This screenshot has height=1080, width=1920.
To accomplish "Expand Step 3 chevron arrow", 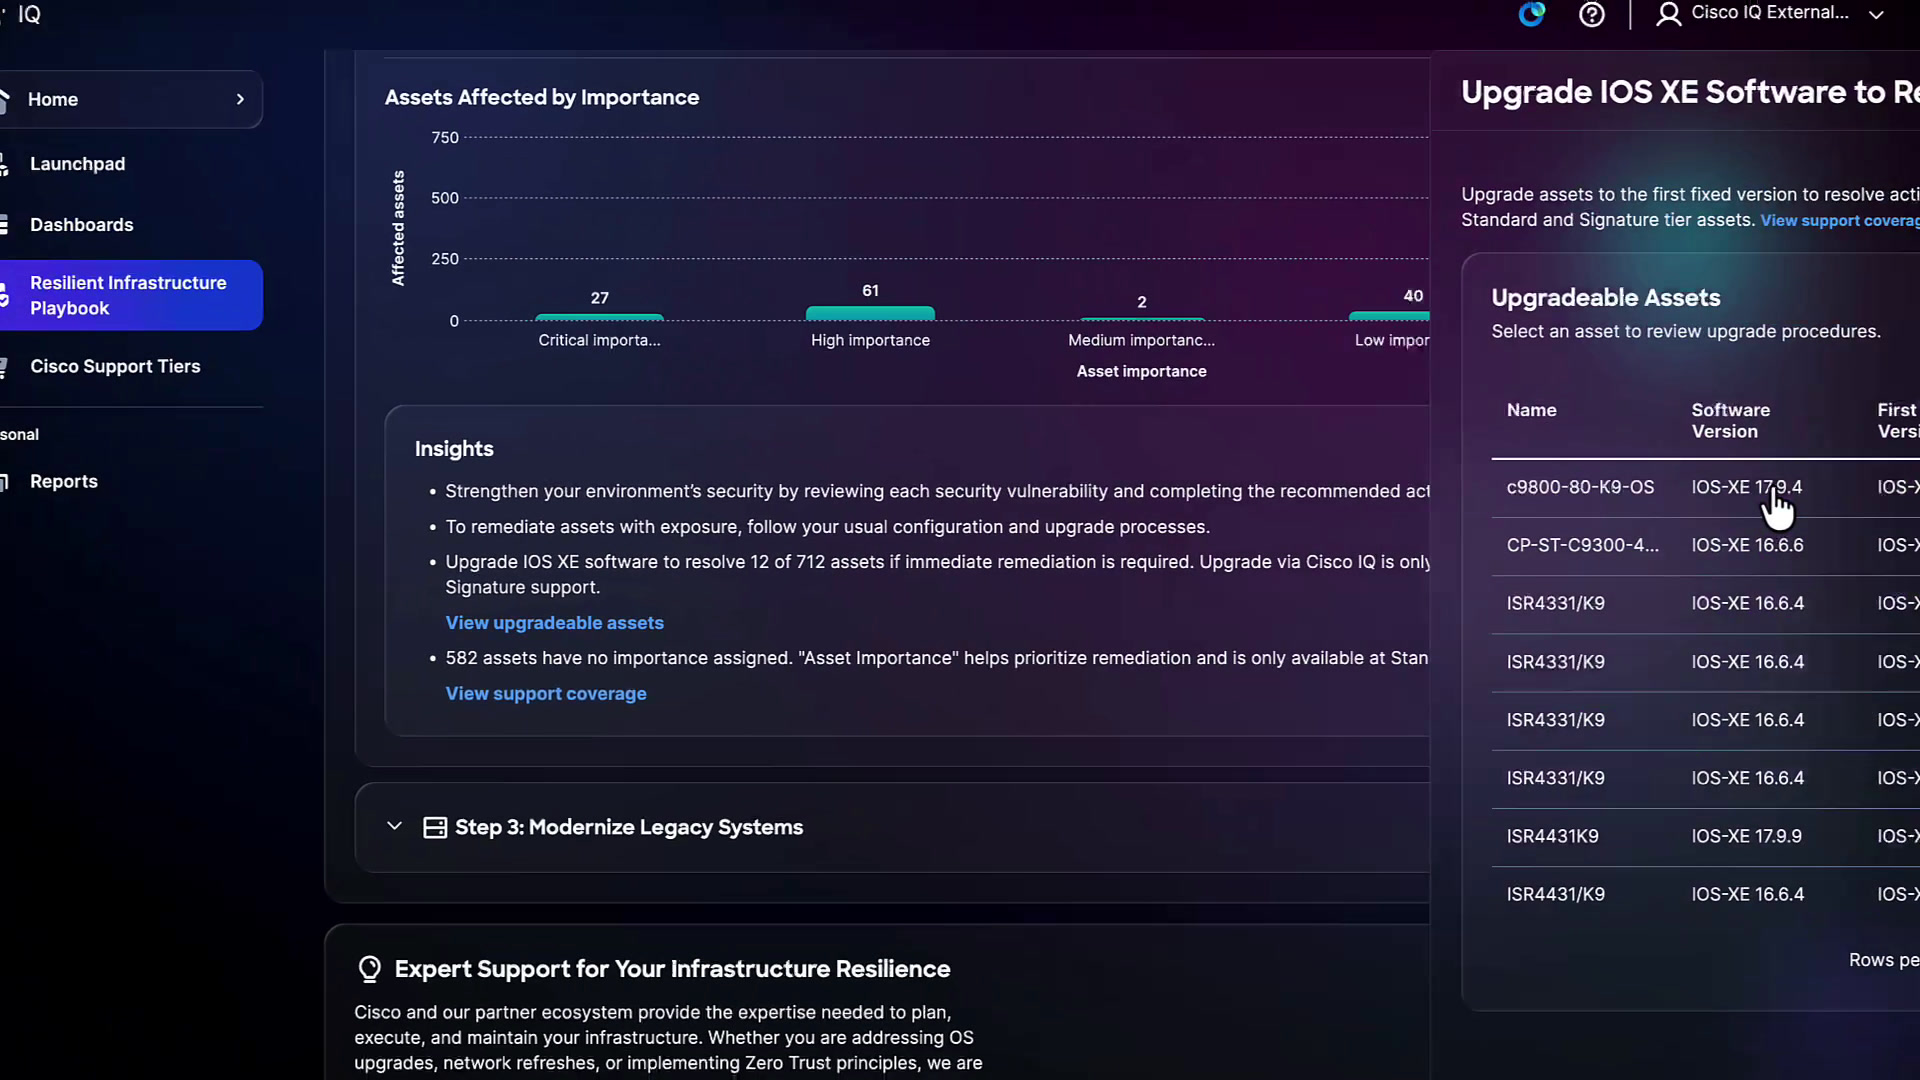I will coord(394,827).
